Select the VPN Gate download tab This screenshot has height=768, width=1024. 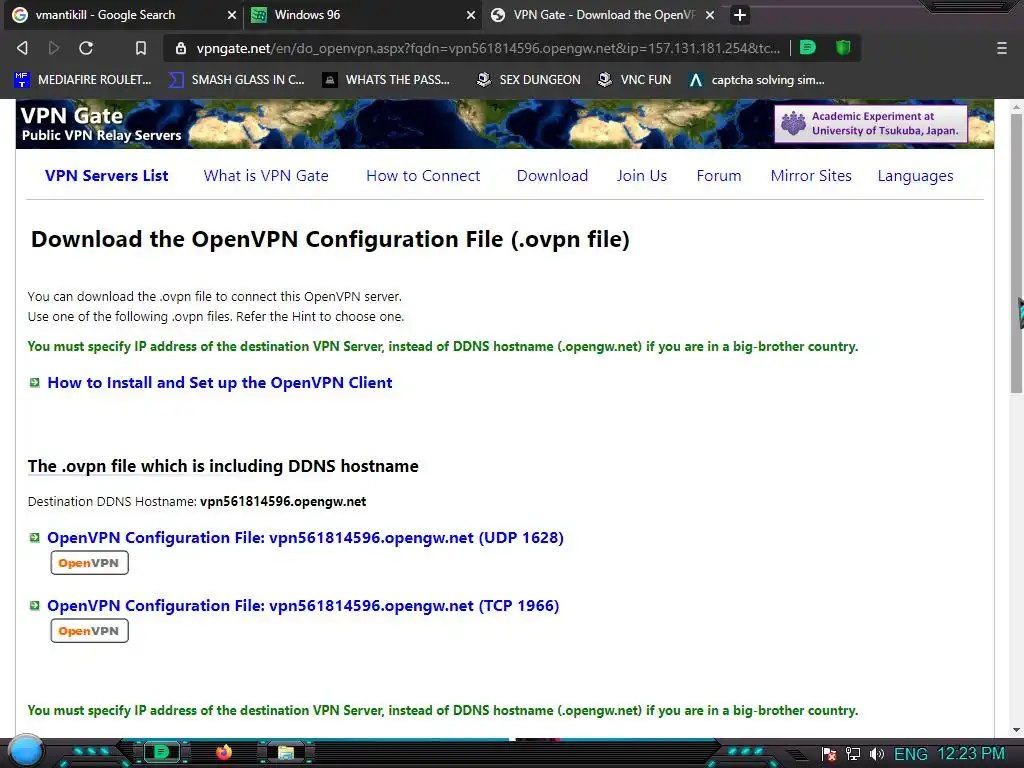(x=603, y=15)
